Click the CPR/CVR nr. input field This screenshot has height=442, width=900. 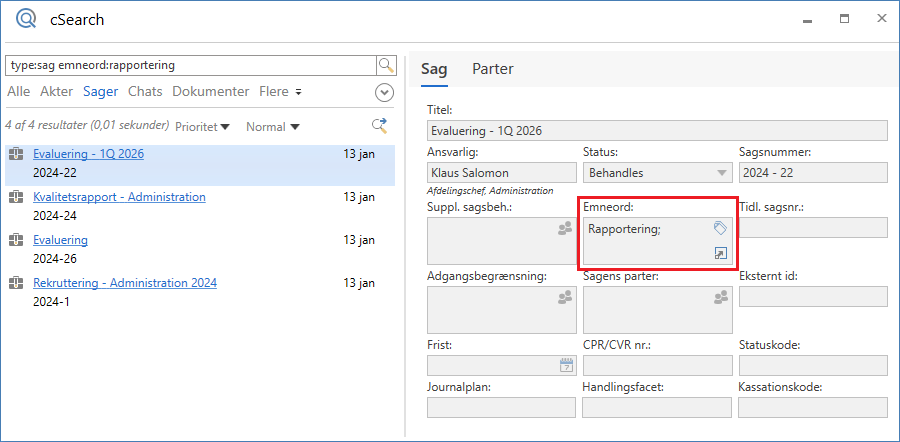657,366
